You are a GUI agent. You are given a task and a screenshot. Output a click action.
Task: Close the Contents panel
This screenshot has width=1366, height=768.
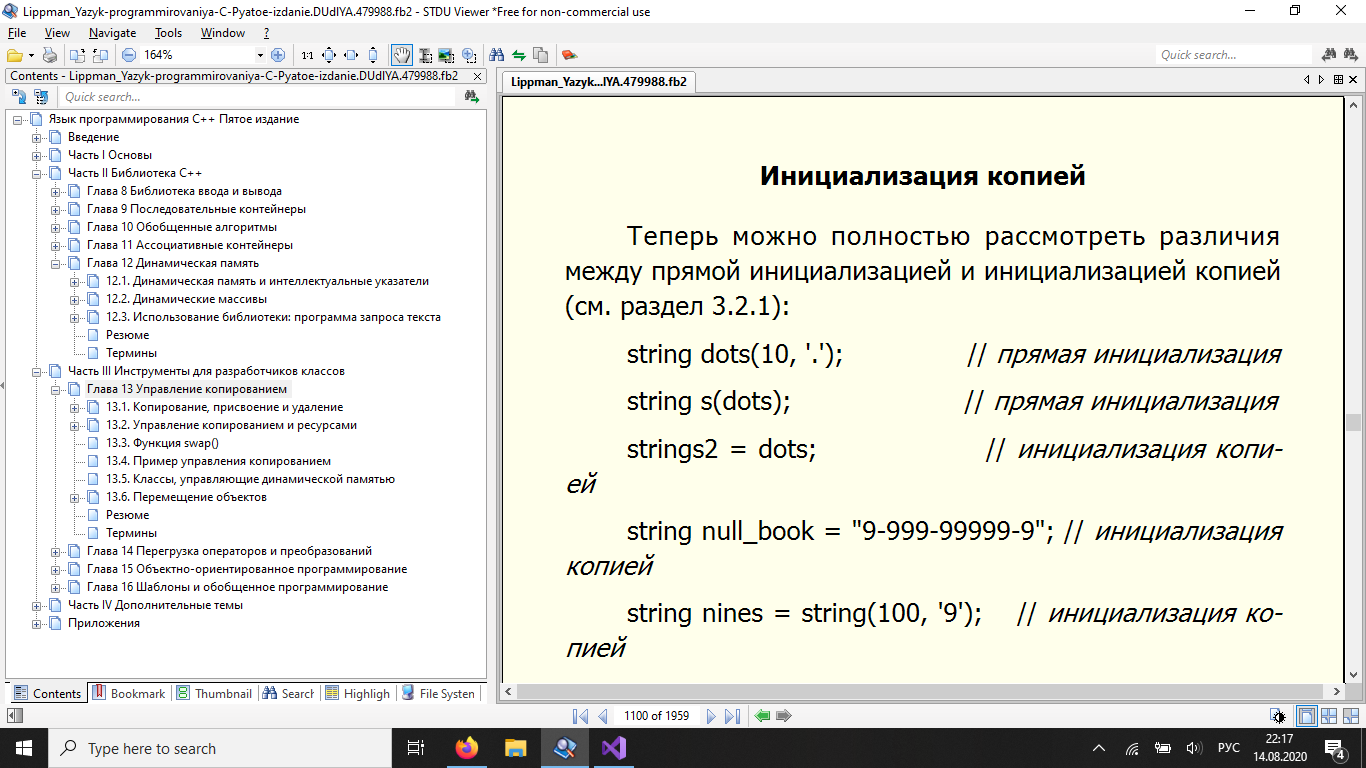coord(477,76)
